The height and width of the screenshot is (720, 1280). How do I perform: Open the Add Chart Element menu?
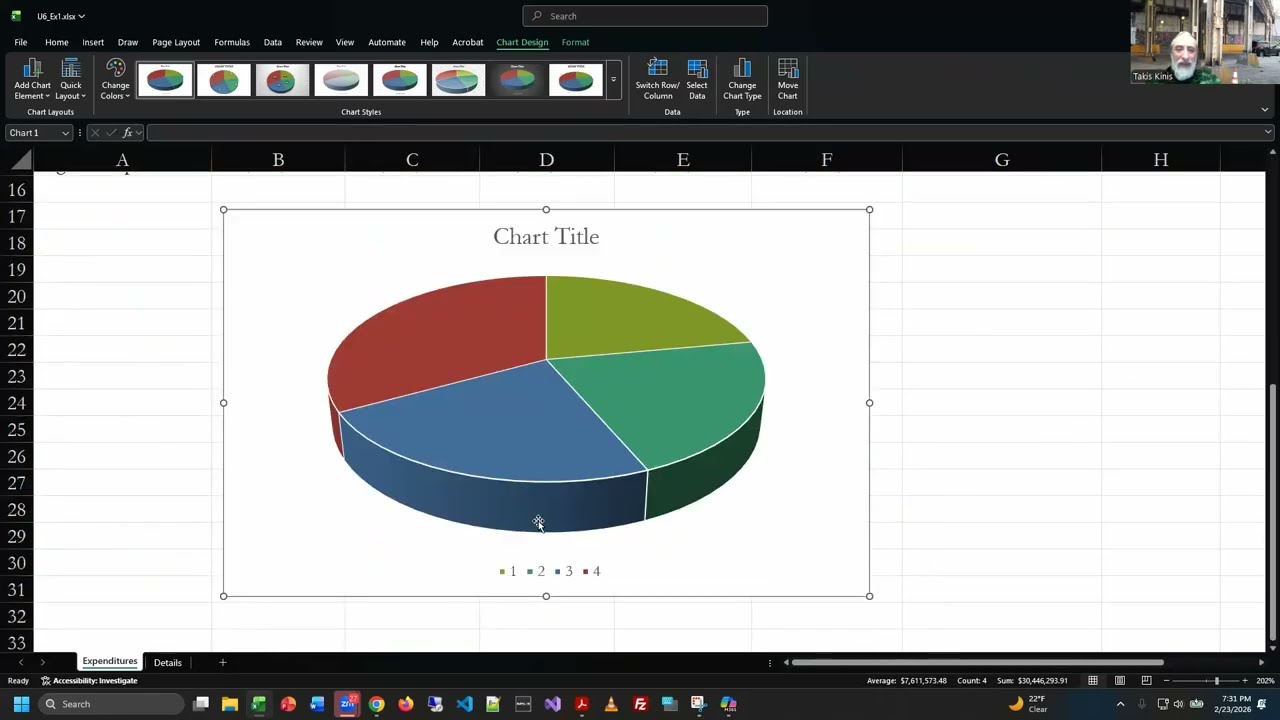coord(32,79)
